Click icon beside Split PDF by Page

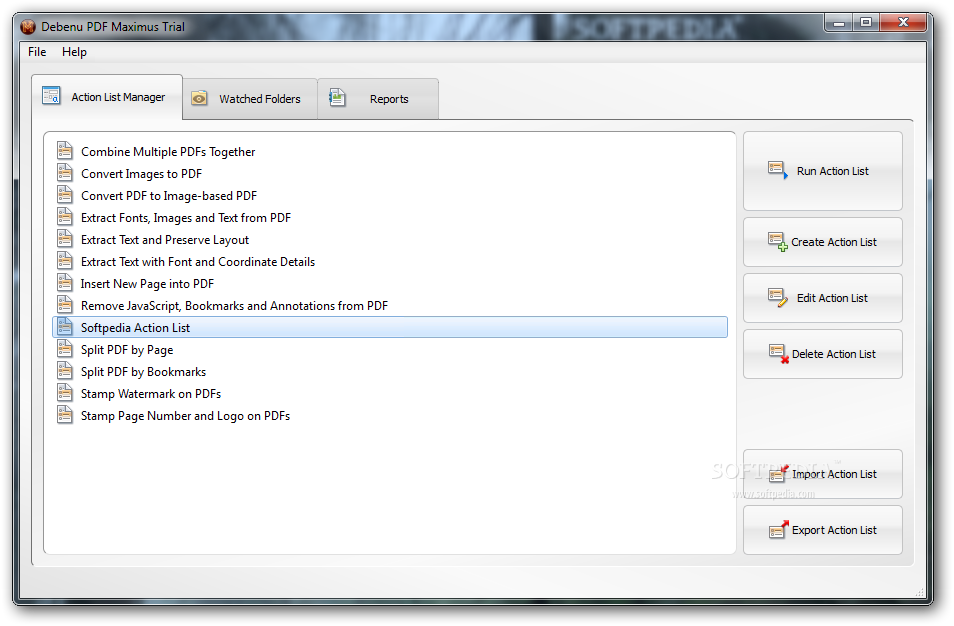64,349
